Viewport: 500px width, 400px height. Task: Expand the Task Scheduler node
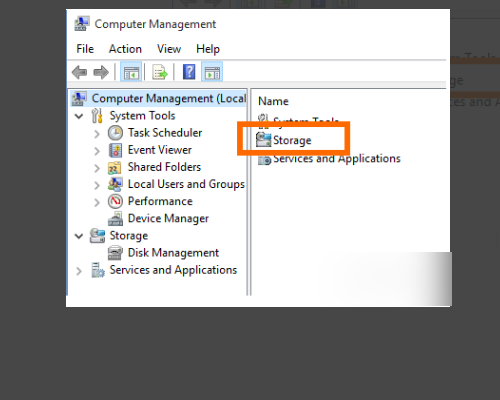coord(97,134)
